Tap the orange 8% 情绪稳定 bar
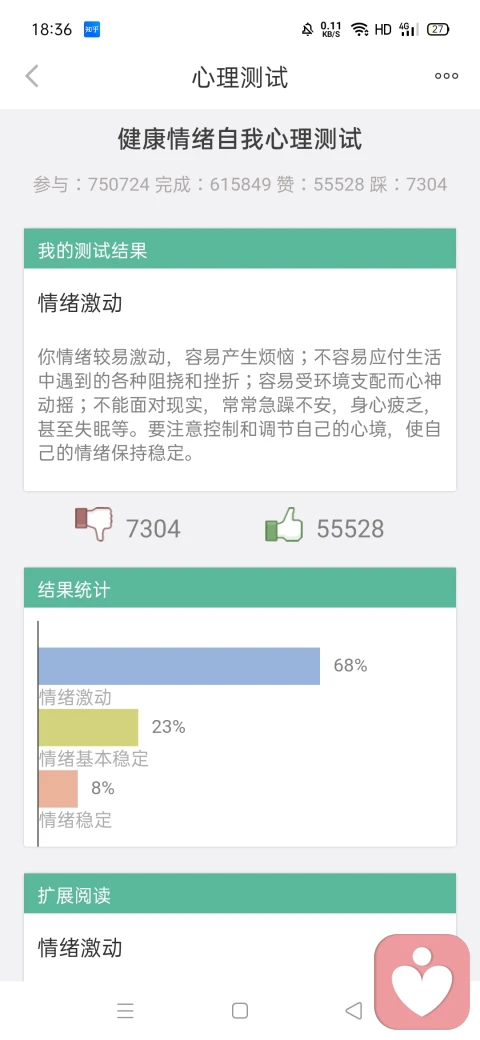This screenshot has width=480, height=1040. 58,789
